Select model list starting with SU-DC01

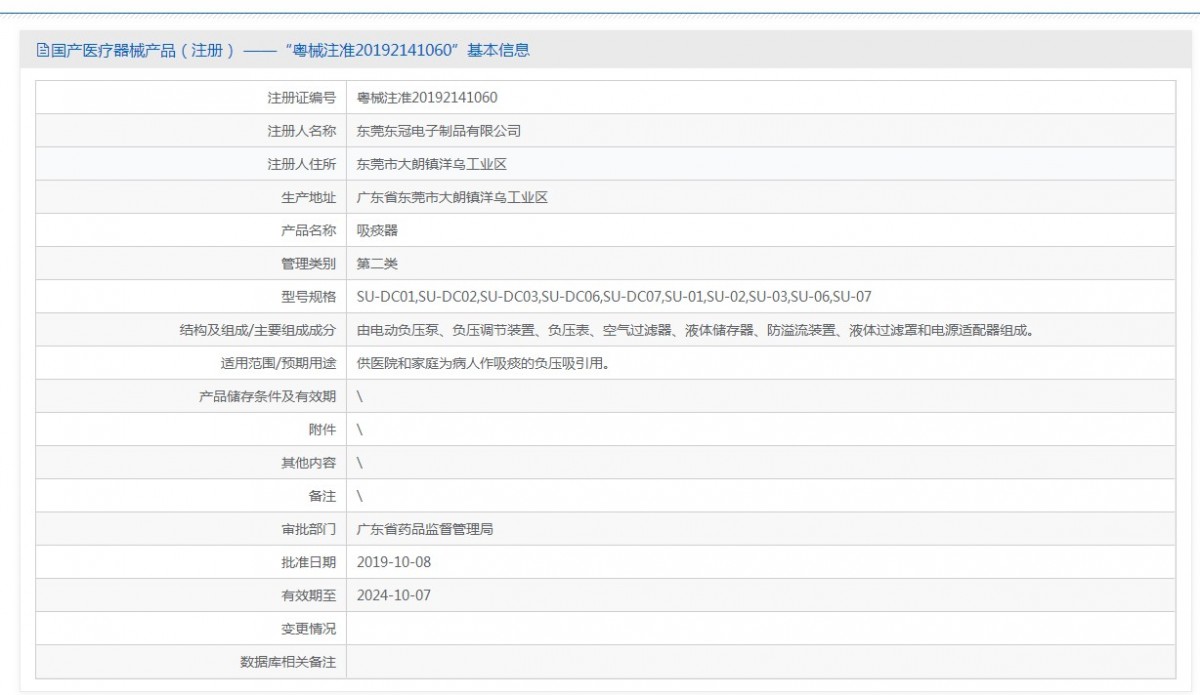[615, 296]
